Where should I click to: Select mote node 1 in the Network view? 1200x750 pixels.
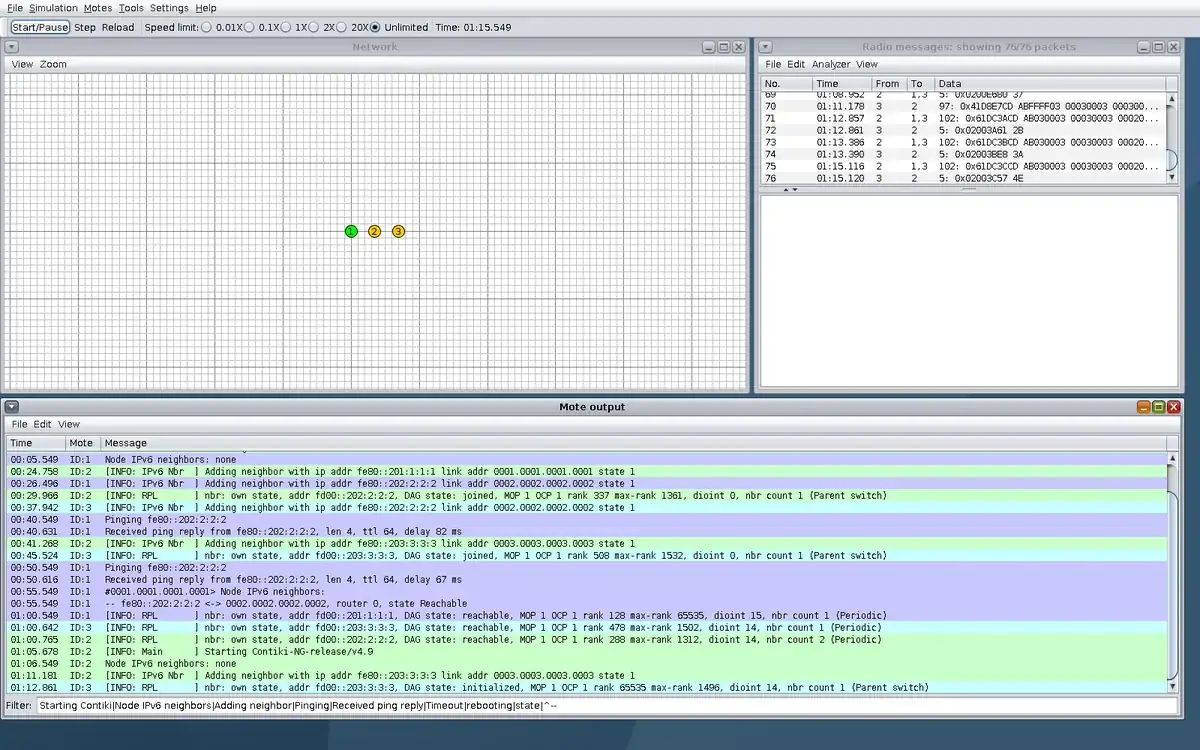351,231
